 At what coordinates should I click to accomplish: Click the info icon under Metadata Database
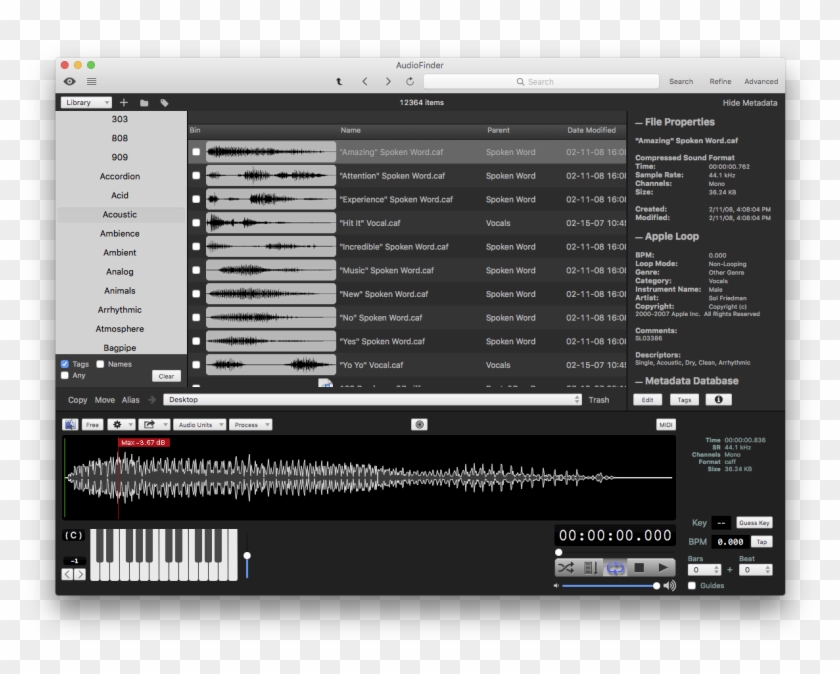(x=718, y=400)
